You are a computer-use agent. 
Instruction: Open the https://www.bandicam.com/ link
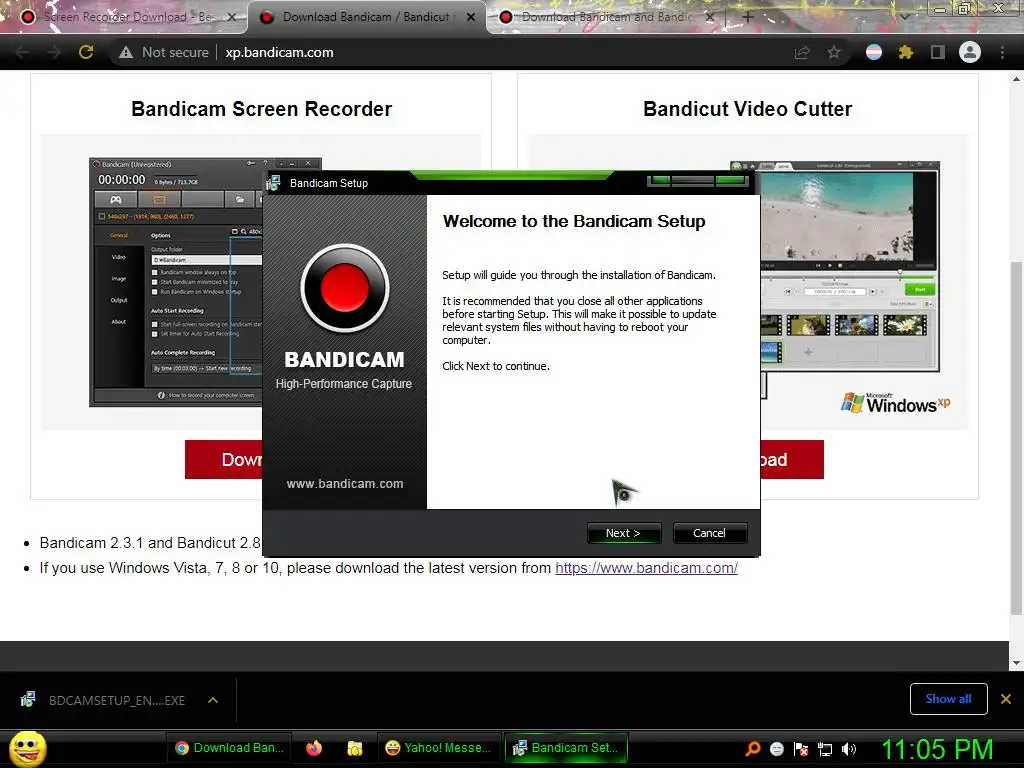tap(647, 568)
